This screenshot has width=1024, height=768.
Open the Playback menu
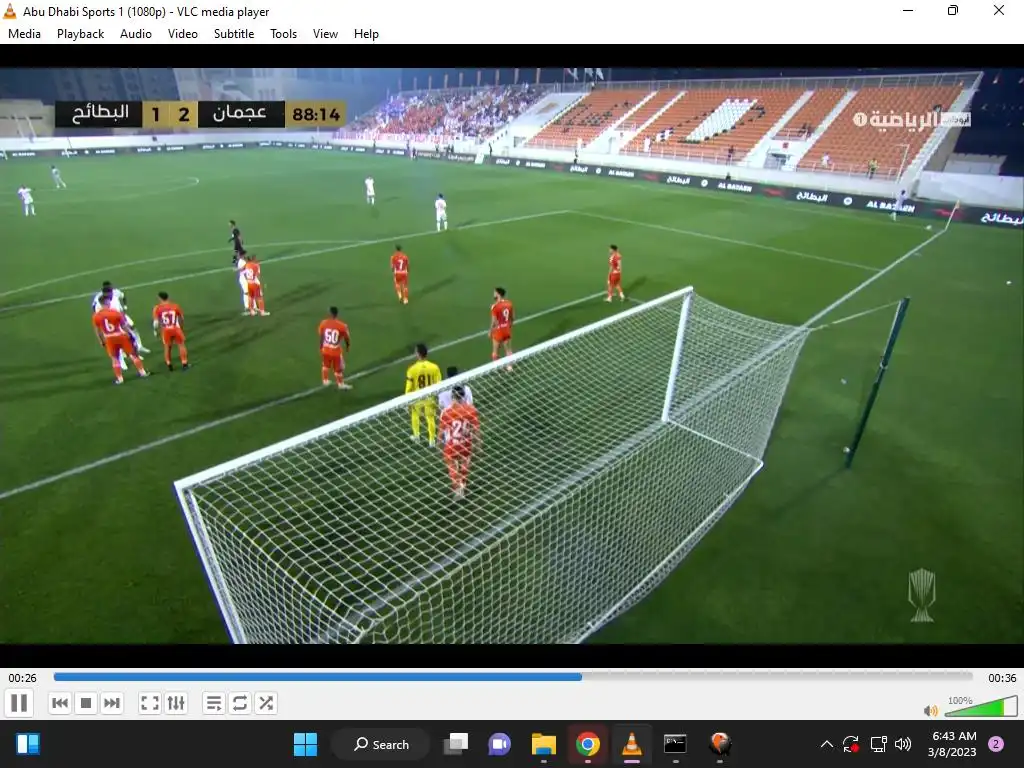coord(80,34)
